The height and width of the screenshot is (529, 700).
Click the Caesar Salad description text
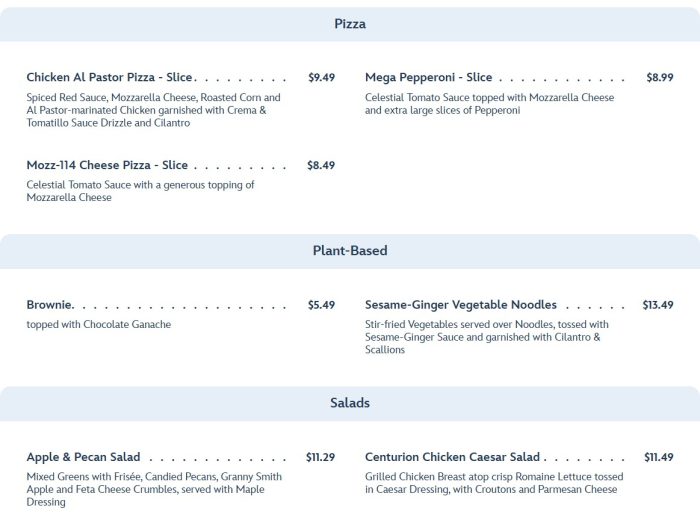(493, 483)
